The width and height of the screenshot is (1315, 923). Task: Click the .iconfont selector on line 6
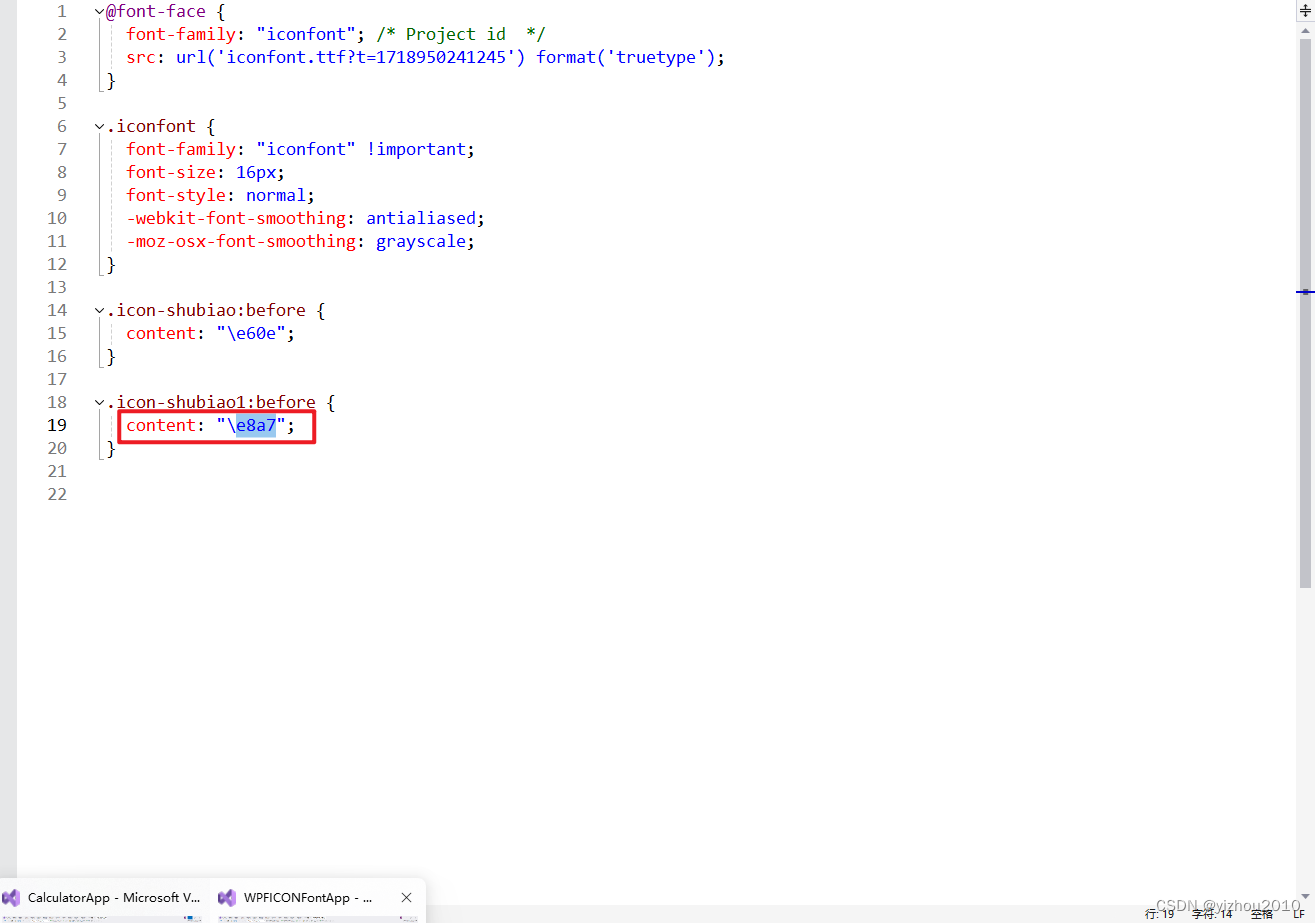[x=151, y=127]
